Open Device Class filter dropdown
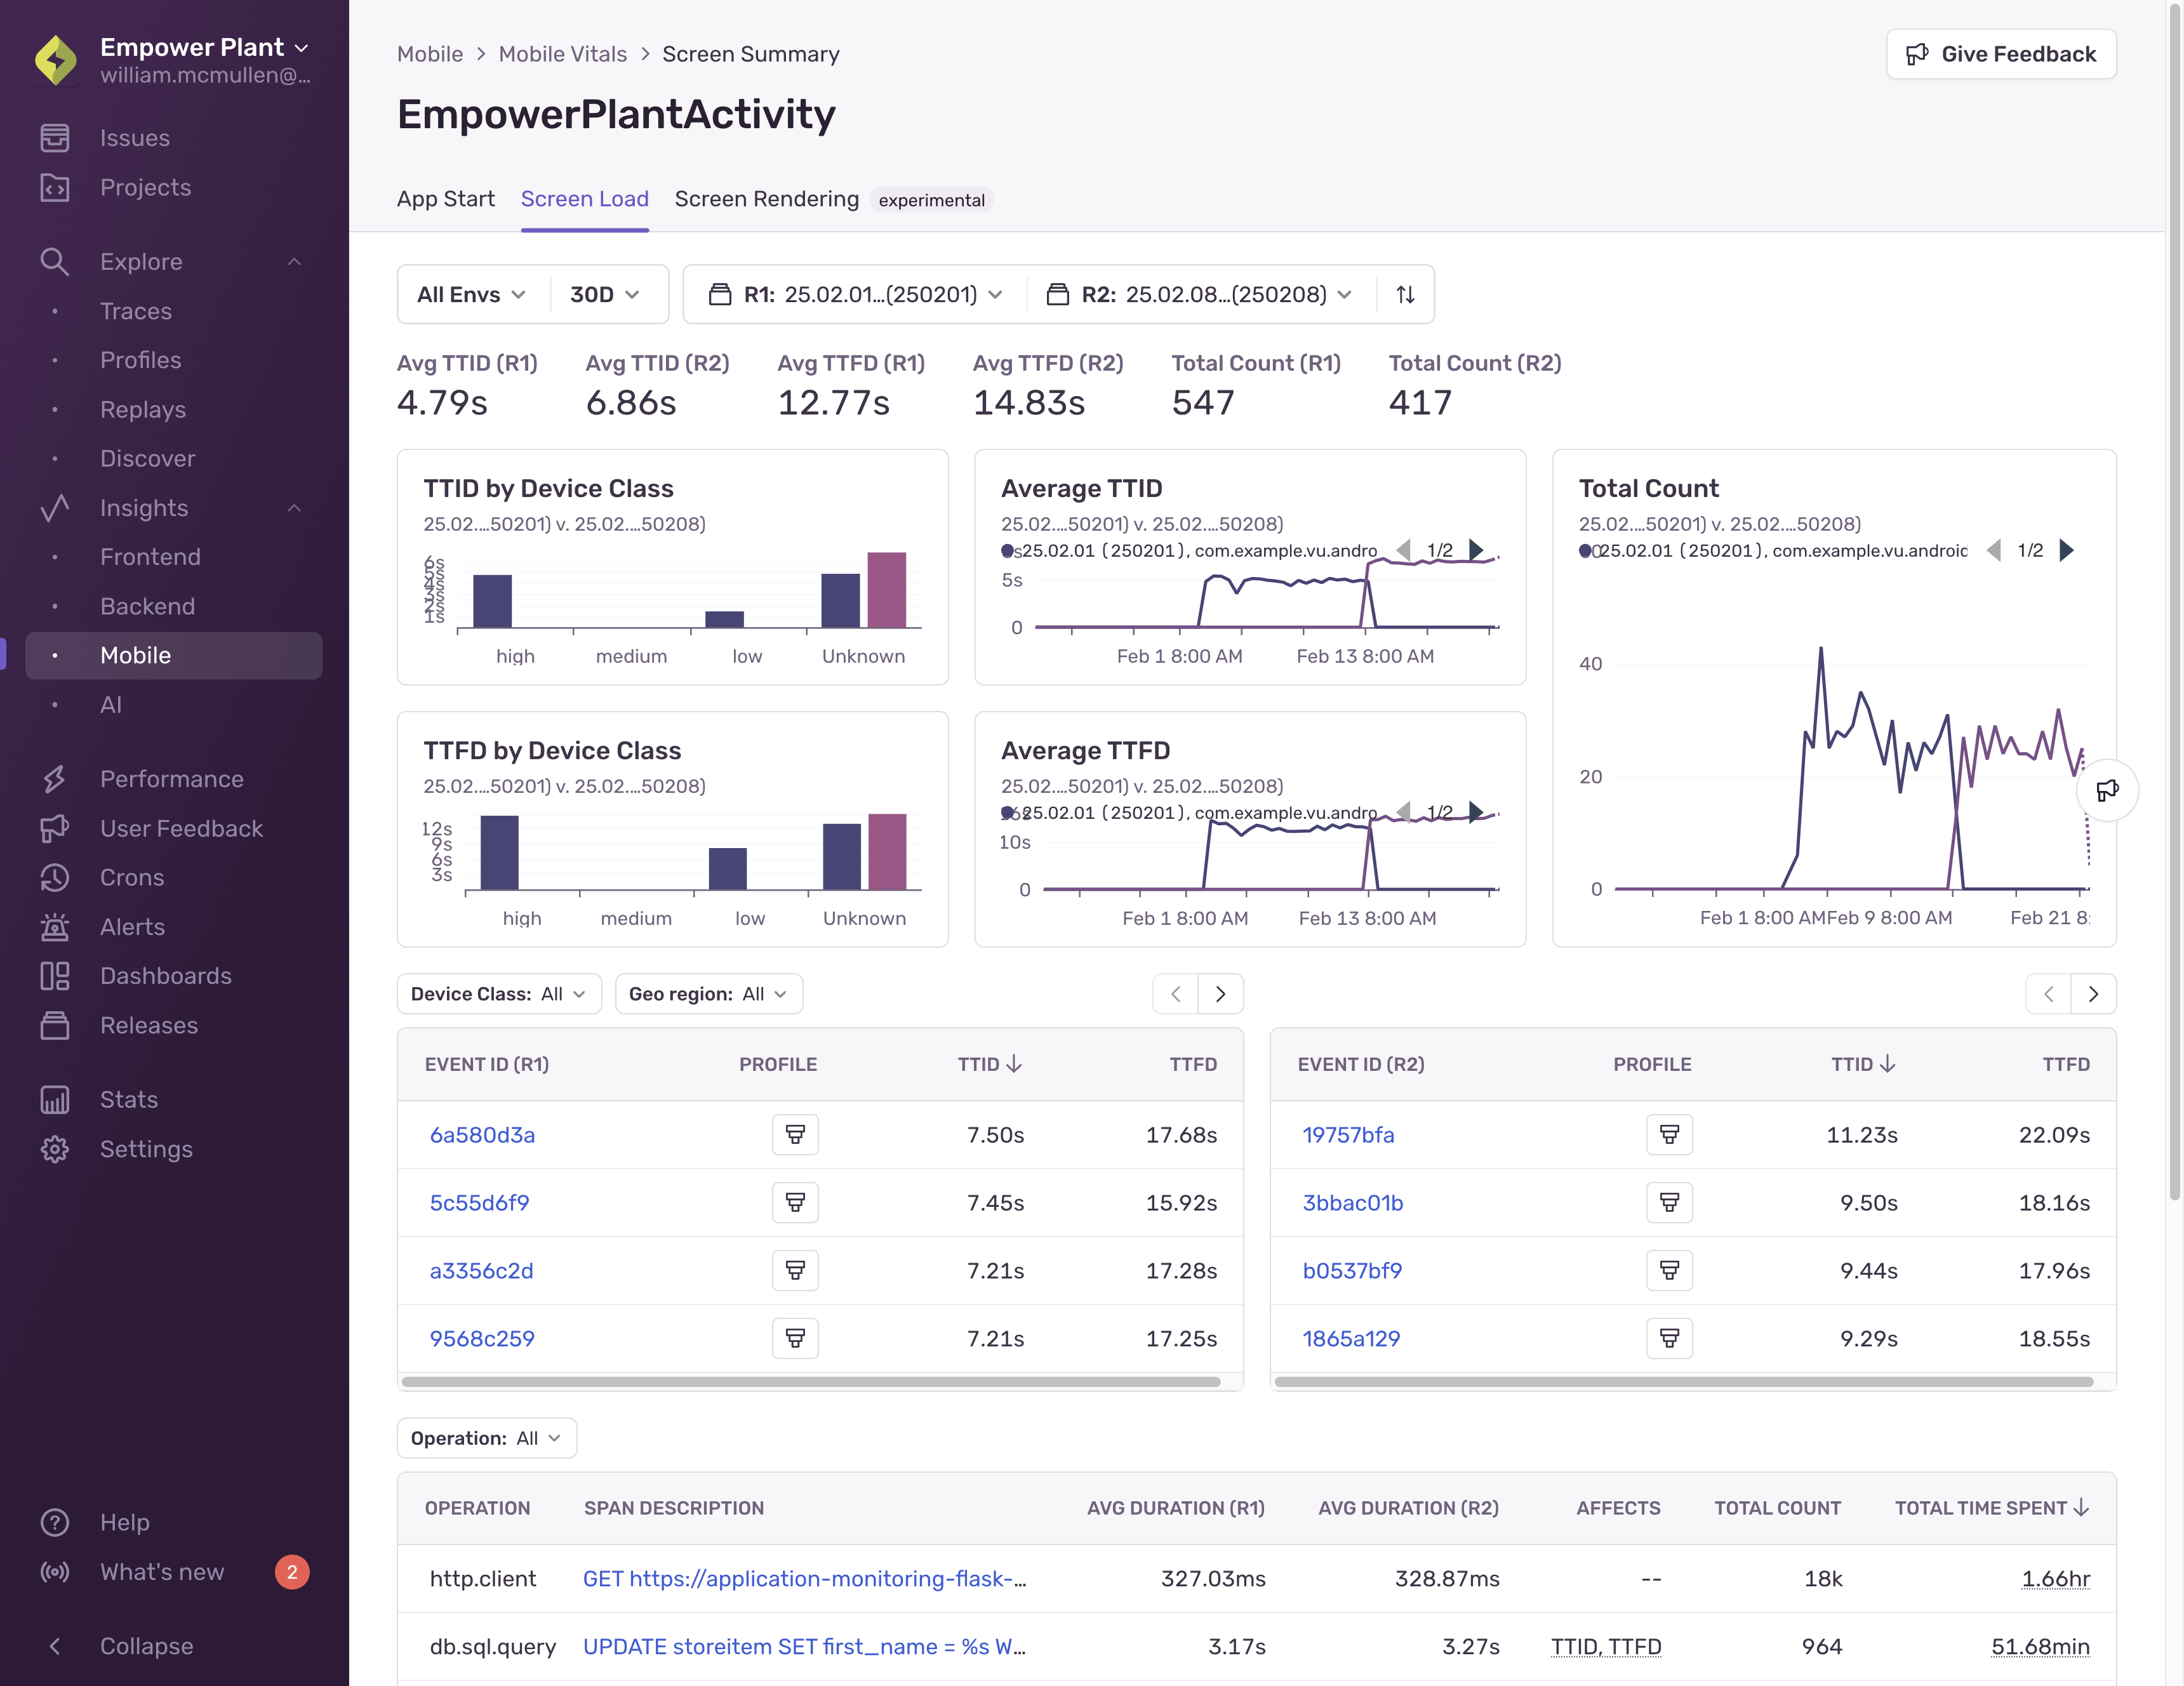2184x1686 pixels. pyautogui.click(x=499, y=994)
